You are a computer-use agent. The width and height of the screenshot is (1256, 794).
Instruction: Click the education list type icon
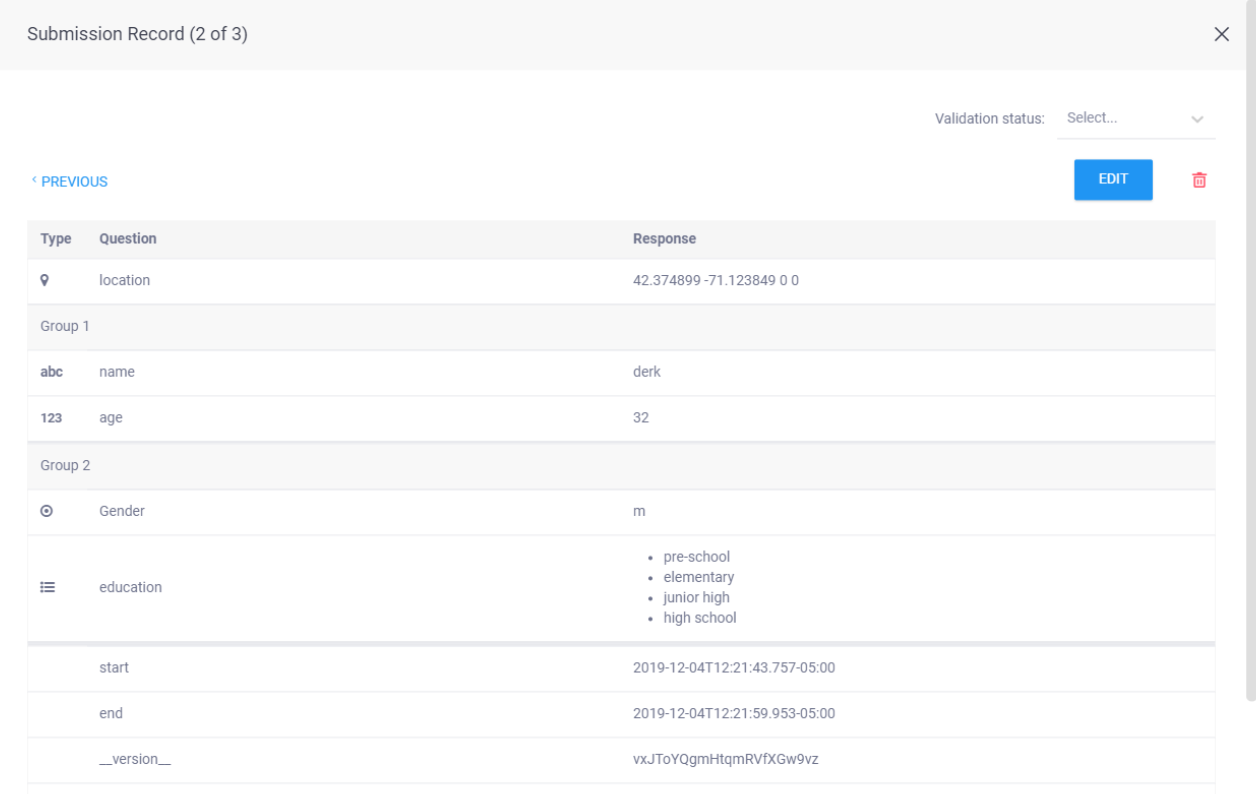coord(47,588)
